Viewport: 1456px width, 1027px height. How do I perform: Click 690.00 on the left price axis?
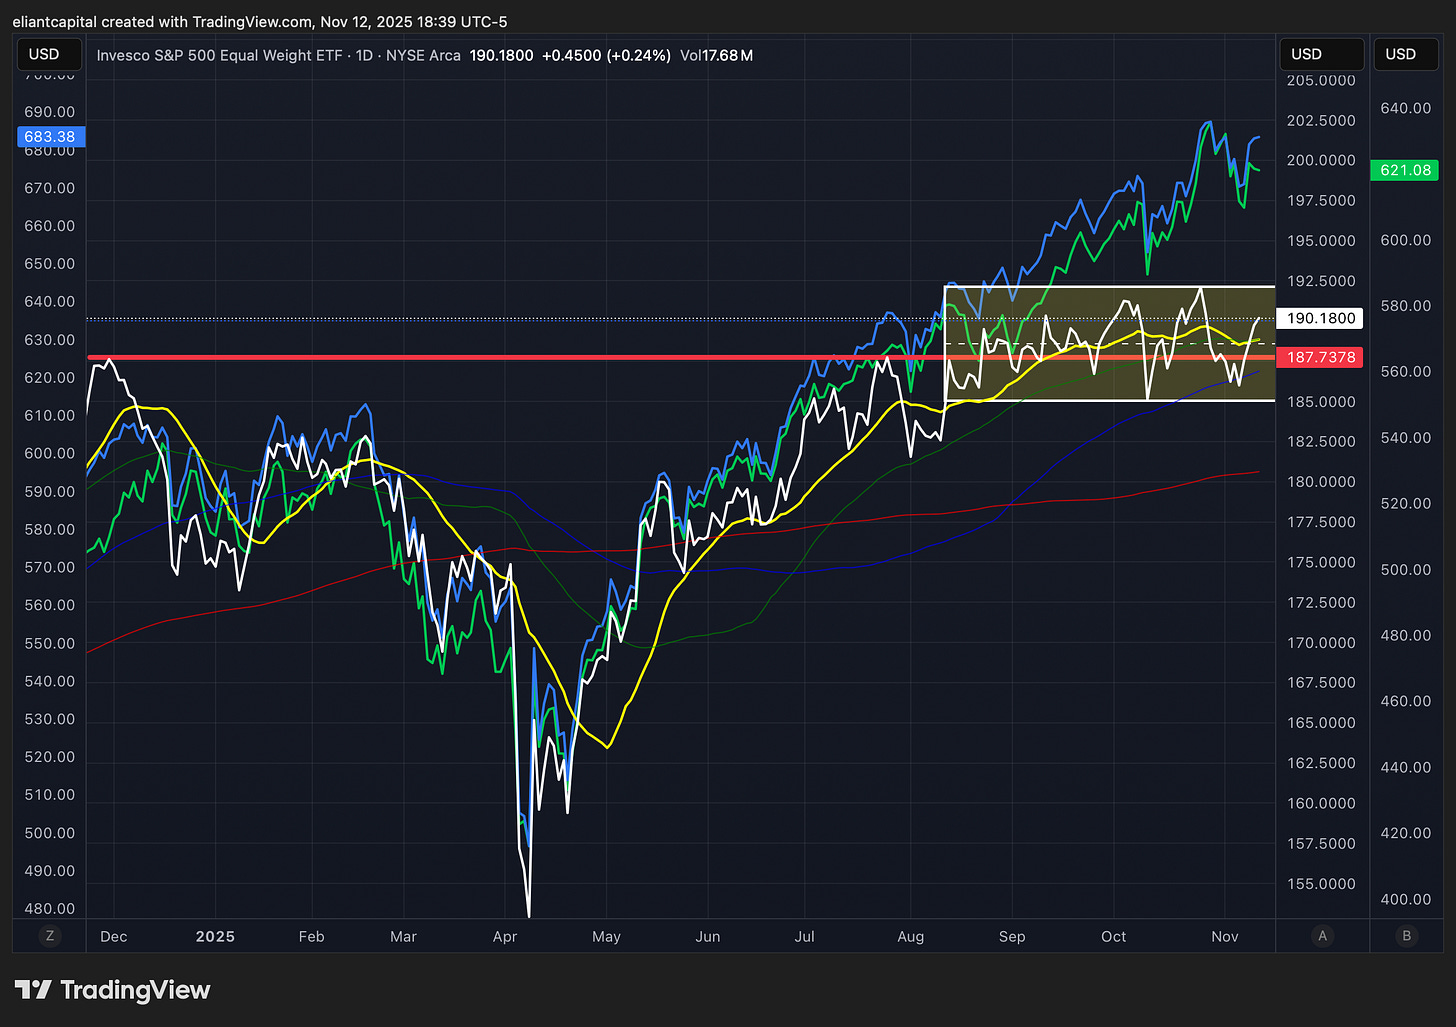coord(50,112)
